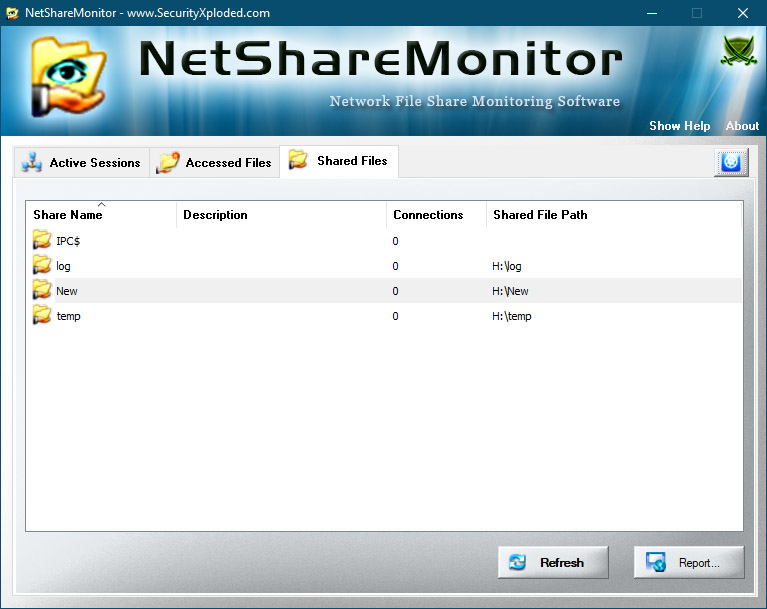Click the NetShareMonitor folder-eye logo
Viewport: 767px width, 609px height.
68,77
